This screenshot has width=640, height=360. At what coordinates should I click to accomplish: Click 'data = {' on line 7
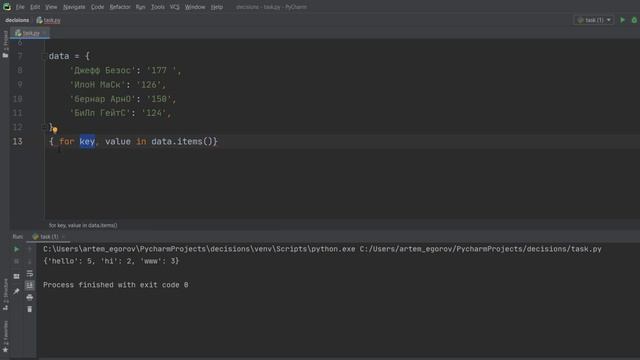point(69,56)
